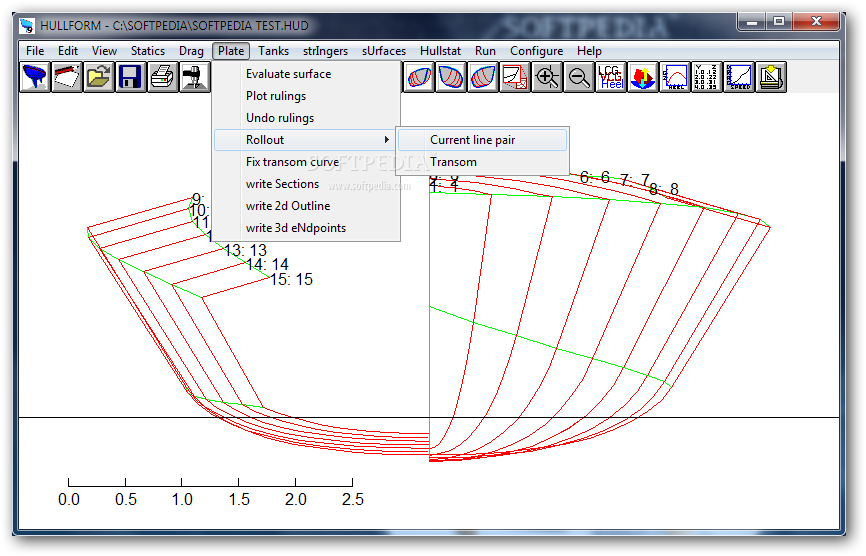Open the View menu

point(104,51)
